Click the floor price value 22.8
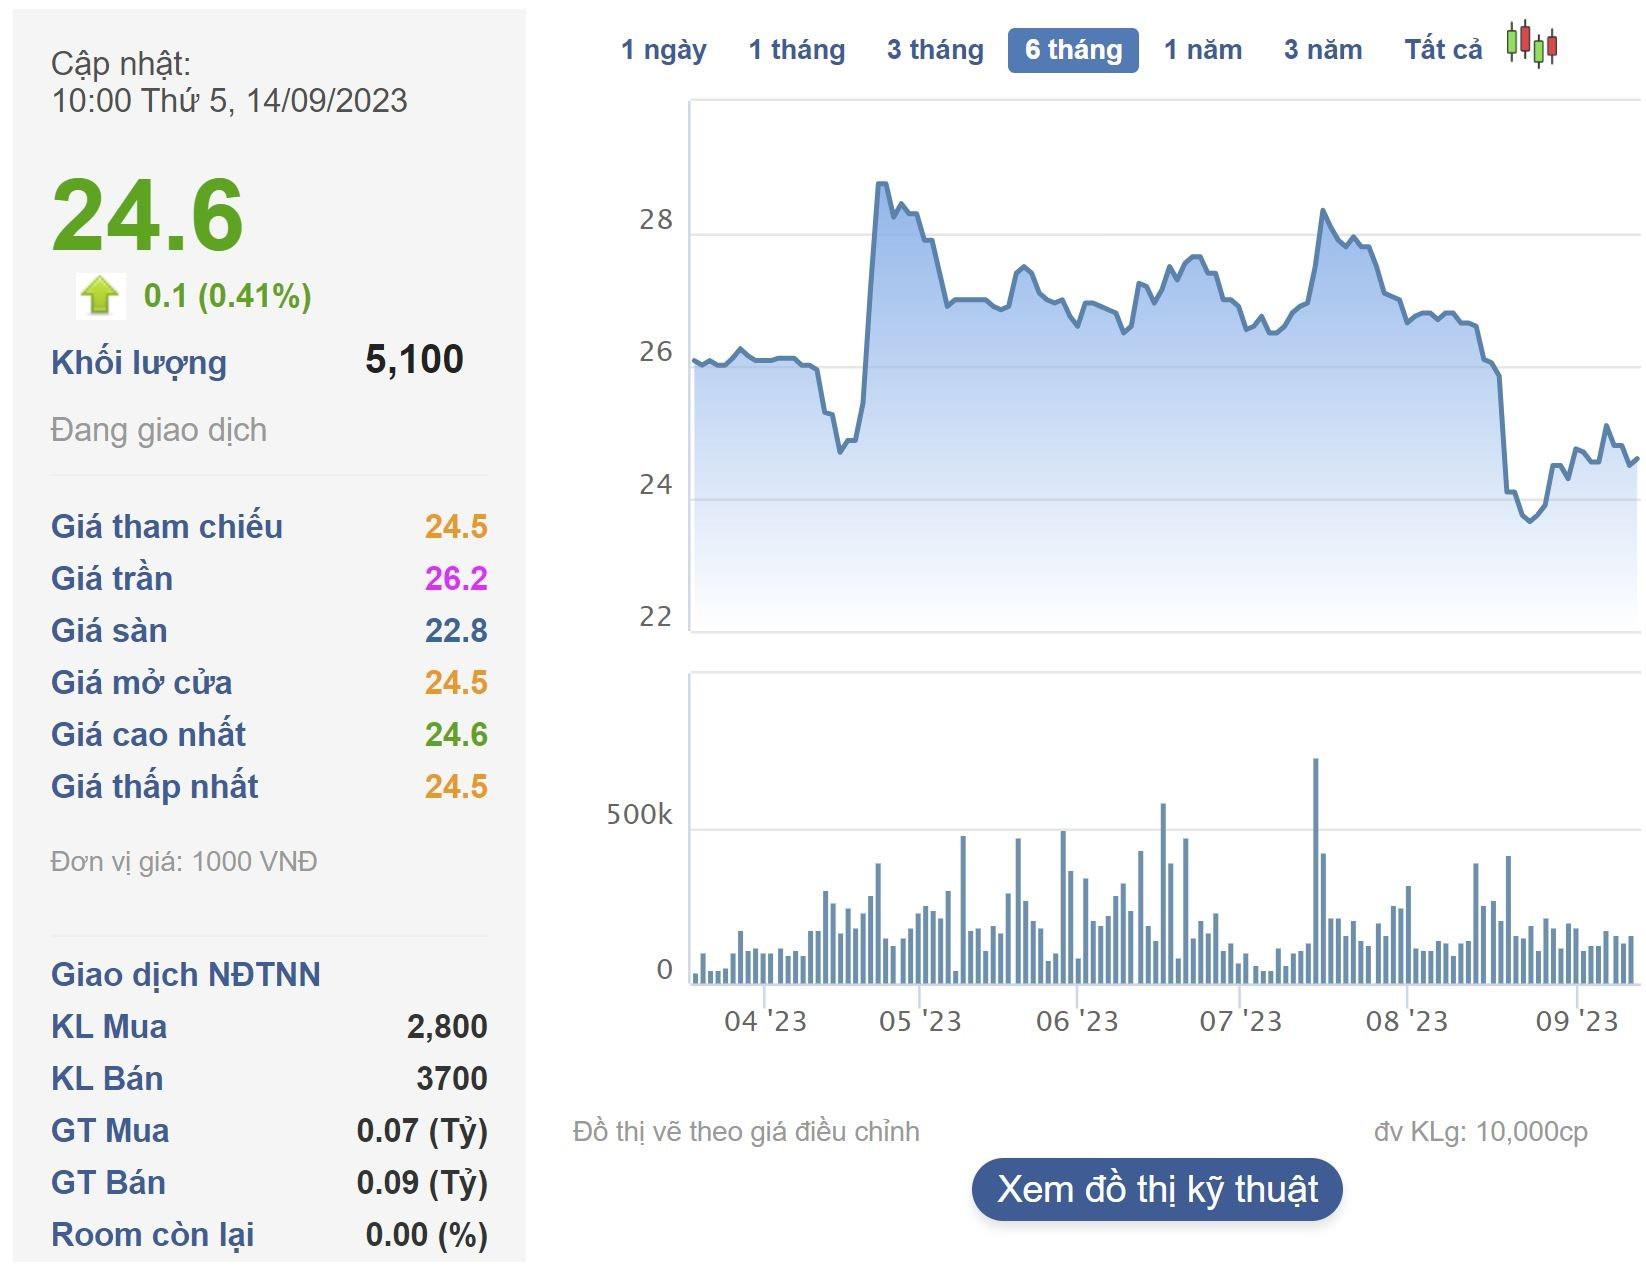Viewport: 1646px width, 1280px height. click(456, 630)
